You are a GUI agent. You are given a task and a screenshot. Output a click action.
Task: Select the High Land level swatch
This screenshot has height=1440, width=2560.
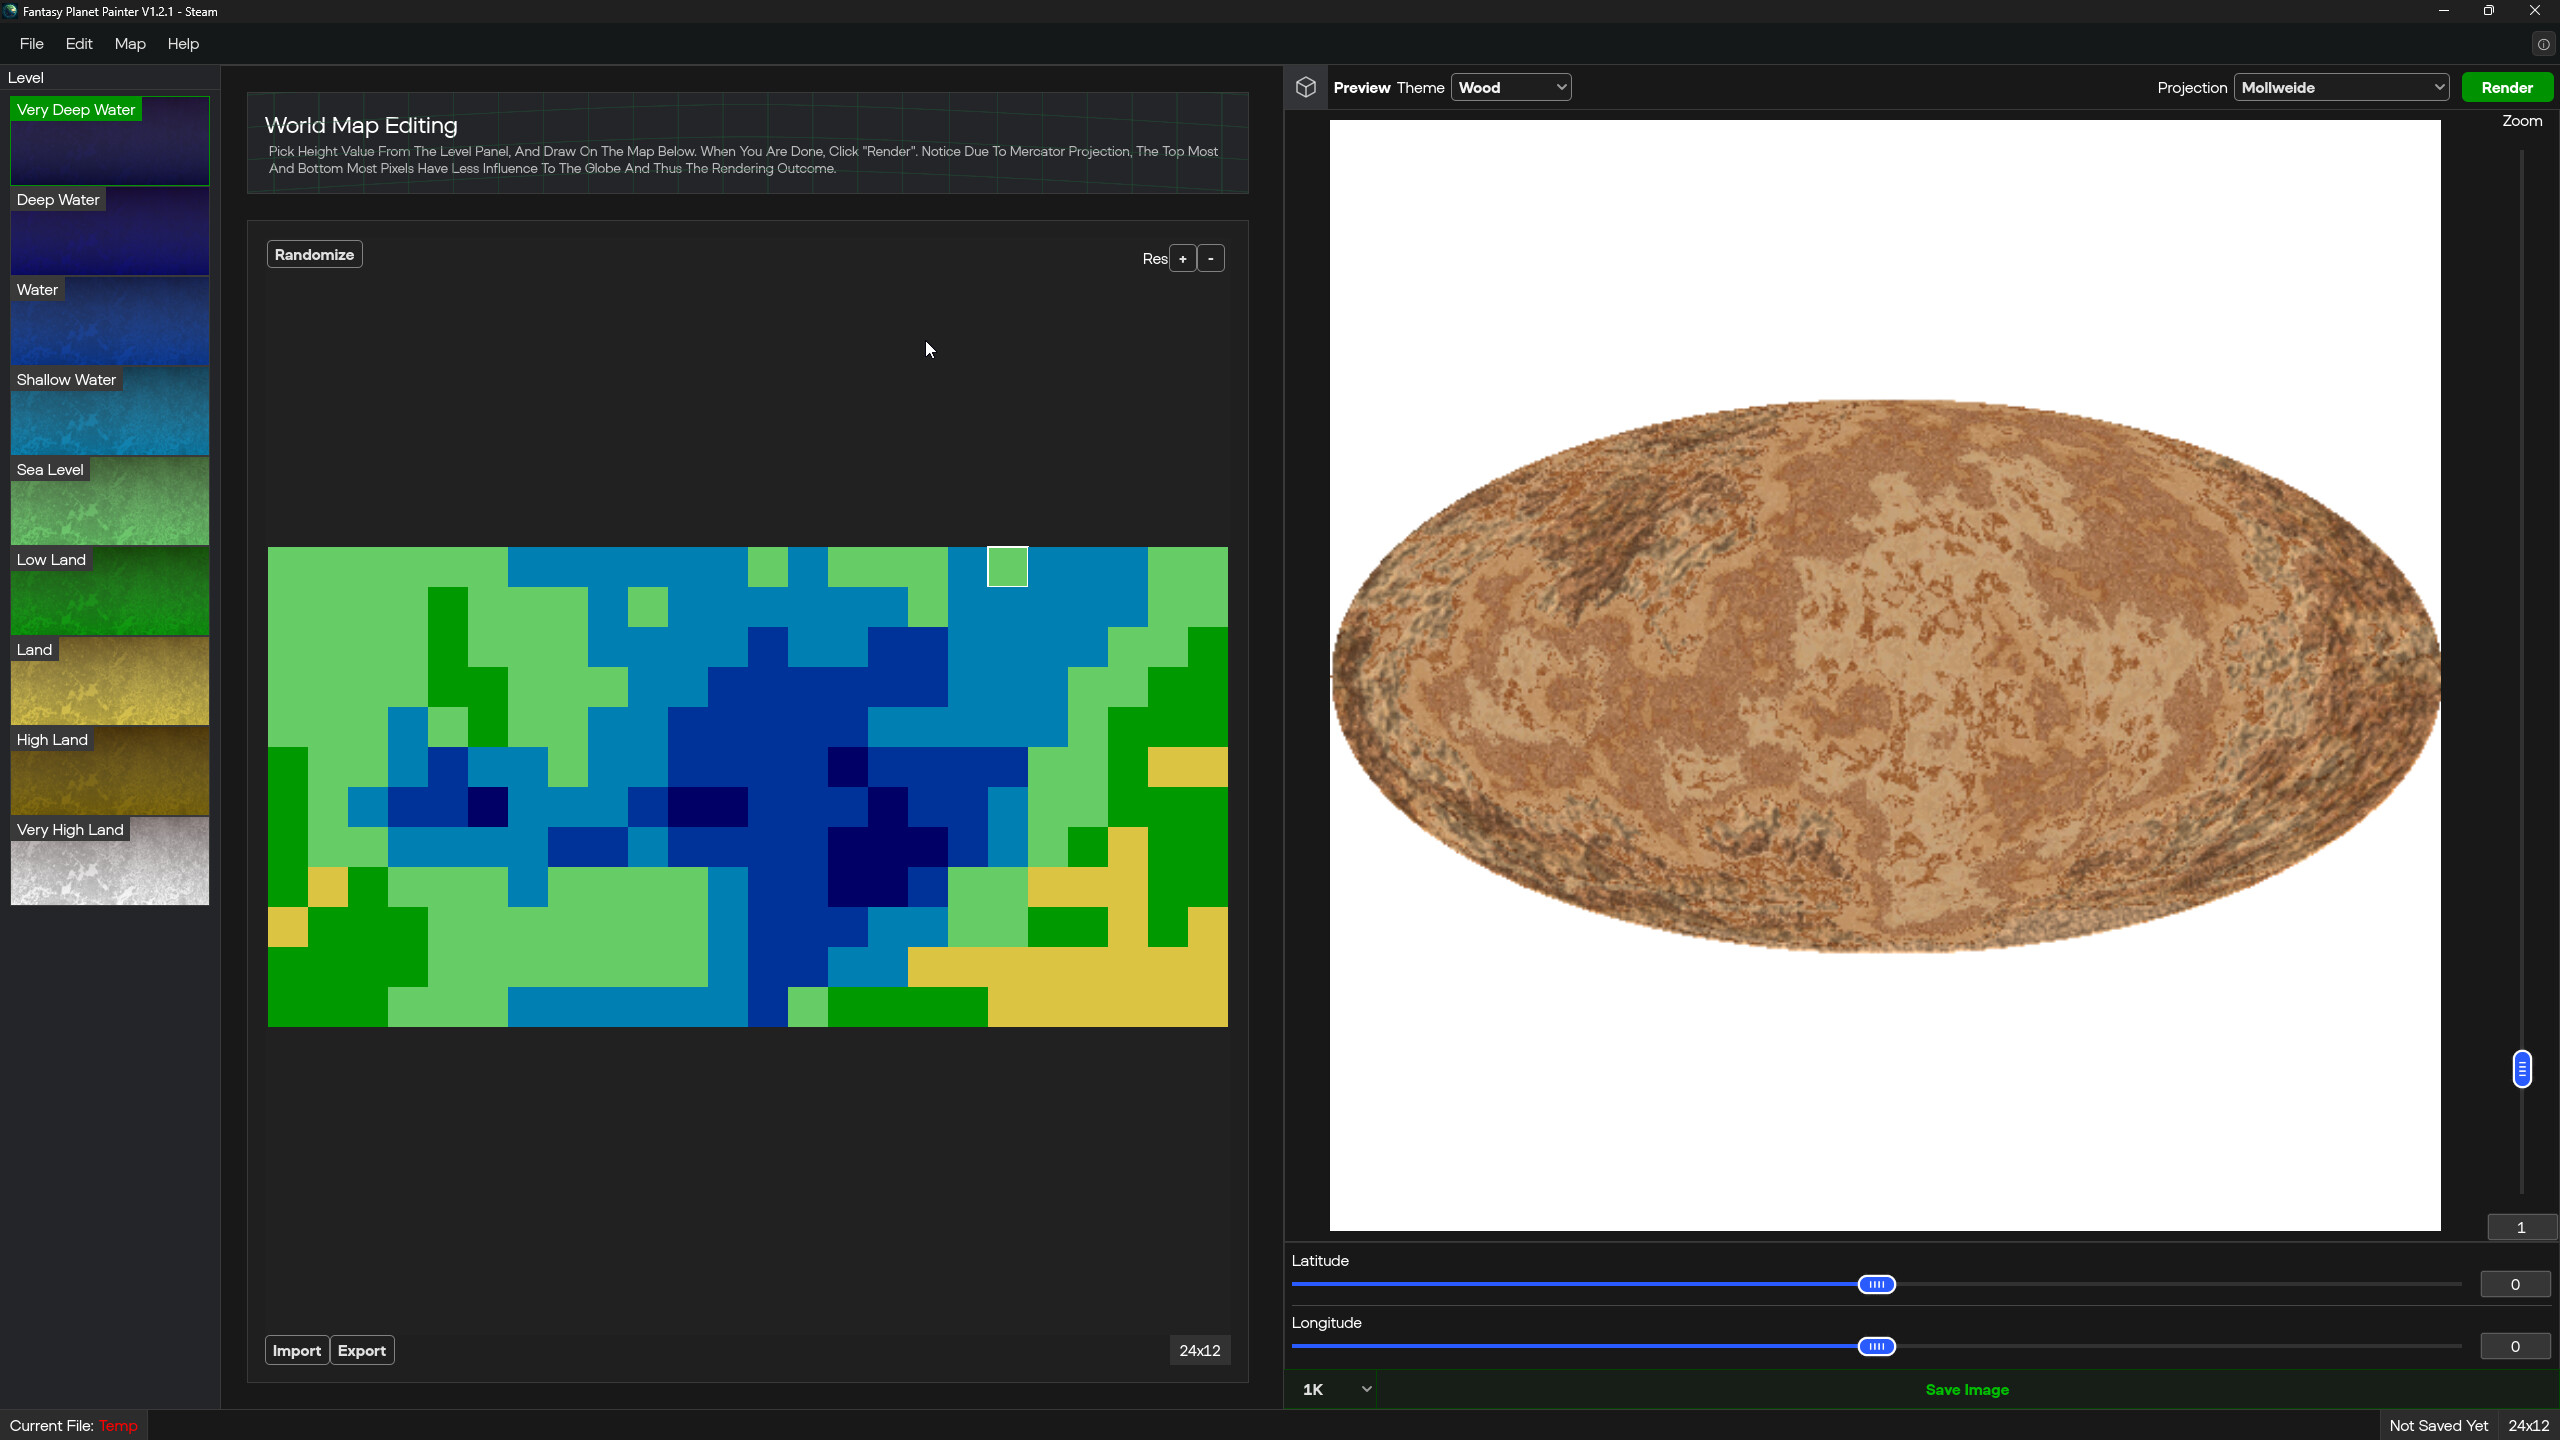click(x=110, y=770)
